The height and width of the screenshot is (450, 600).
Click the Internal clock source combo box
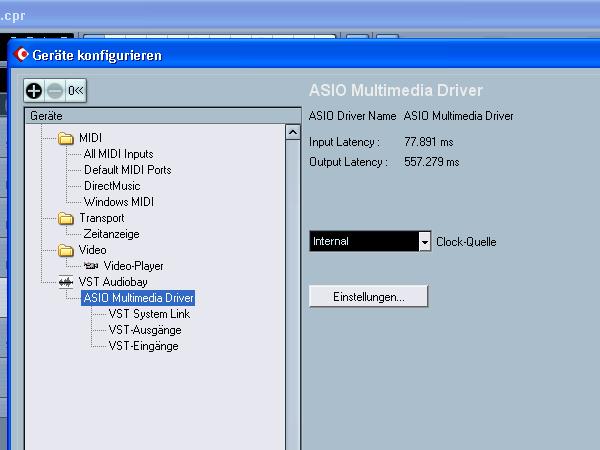click(370, 241)
